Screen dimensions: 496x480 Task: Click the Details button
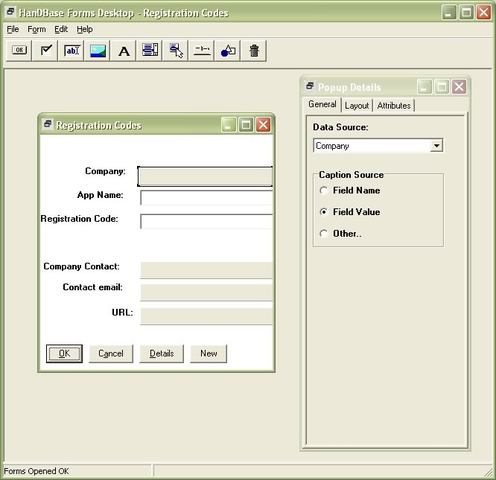tap(161, 353)
